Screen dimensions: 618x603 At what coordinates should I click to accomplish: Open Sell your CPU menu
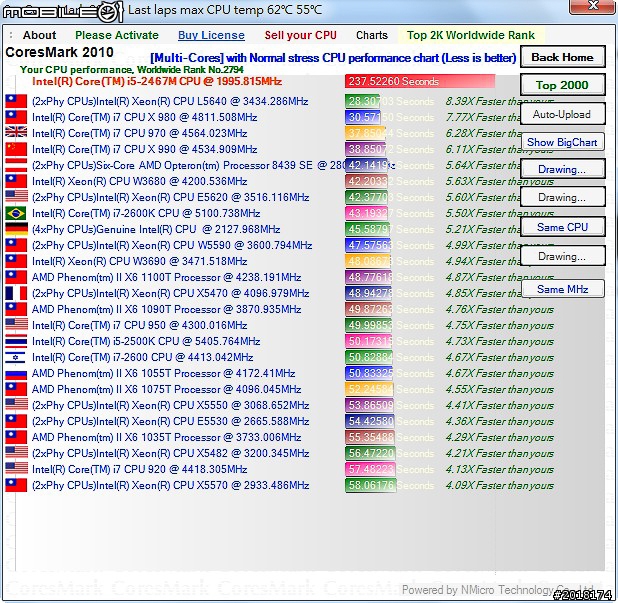tap(300, 35)
